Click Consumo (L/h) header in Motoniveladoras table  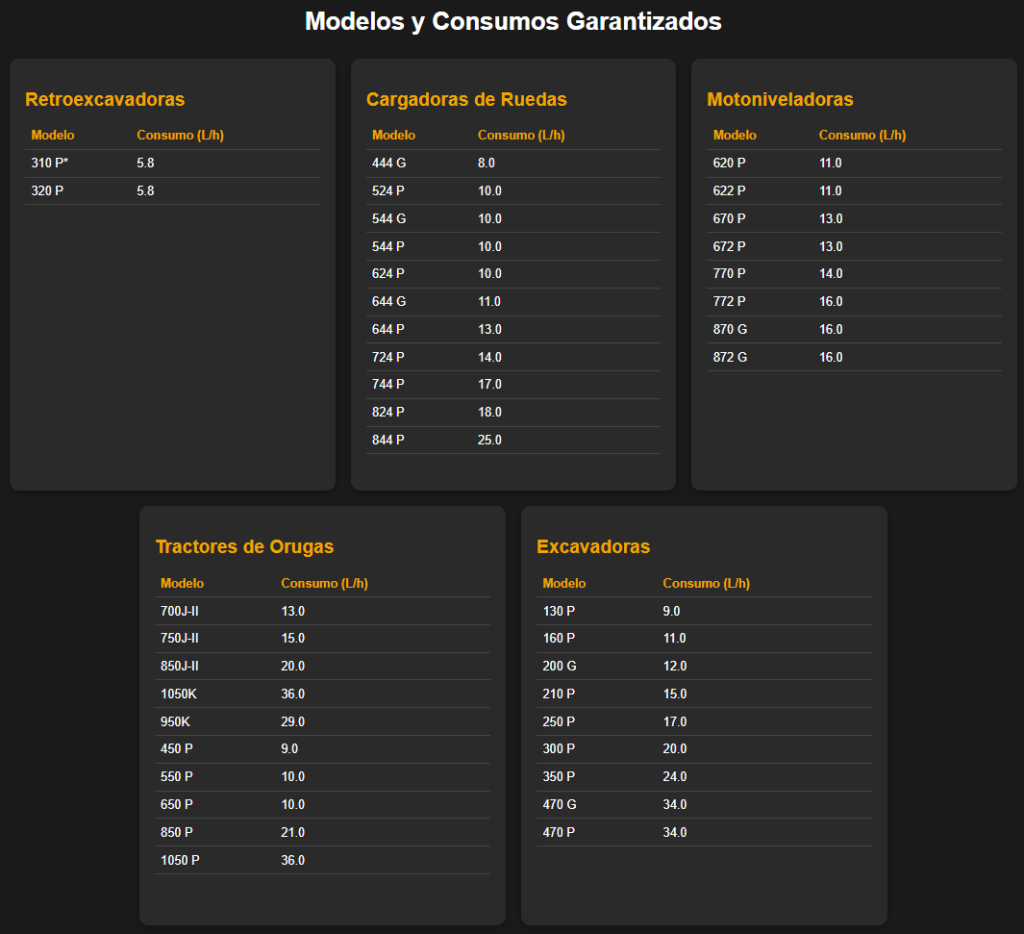point(862,135)
